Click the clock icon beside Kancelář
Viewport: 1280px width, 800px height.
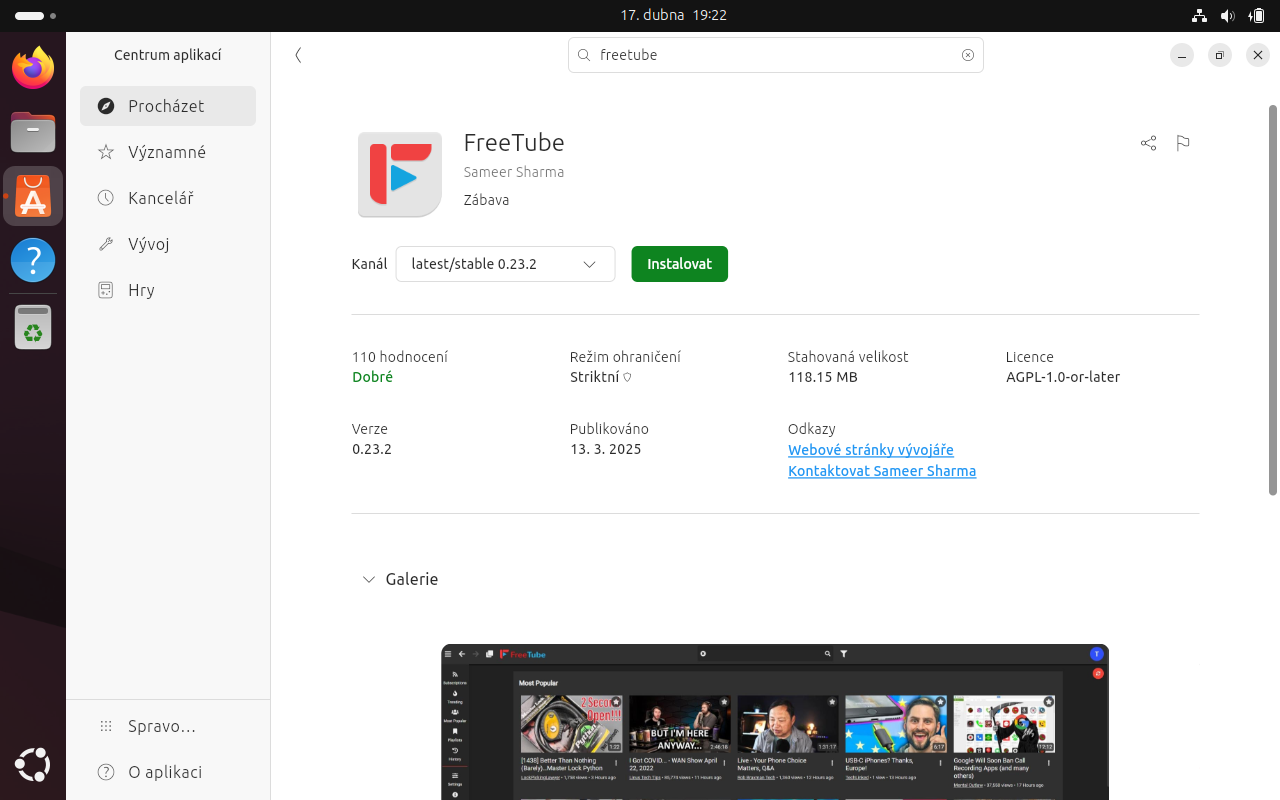pyautogui.click(x=106, y=198)
